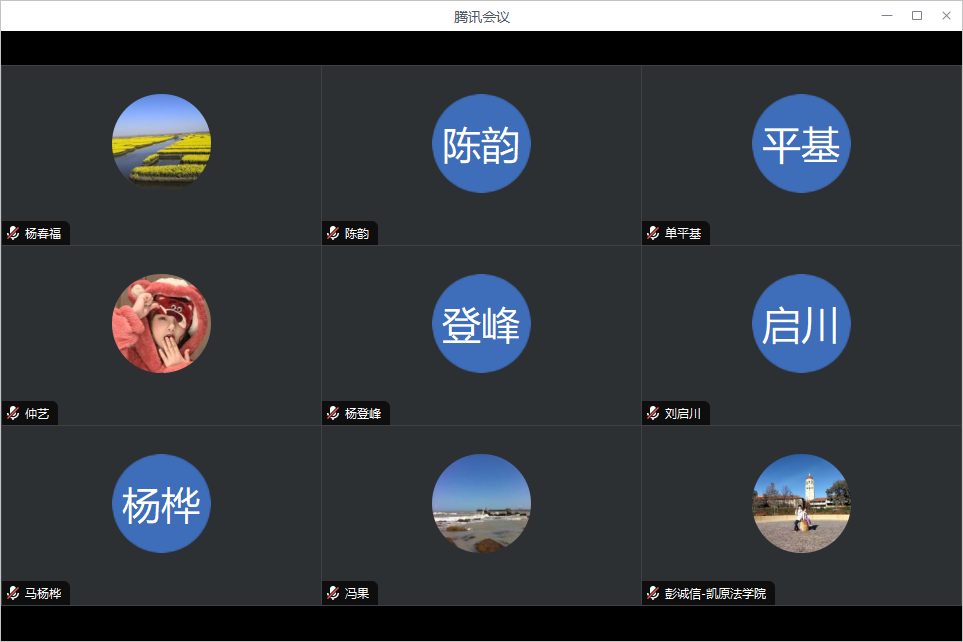Click the blue 陈韵 avatar circle
The width and height of the screenshot is (963, 642).
pos(481,143)
